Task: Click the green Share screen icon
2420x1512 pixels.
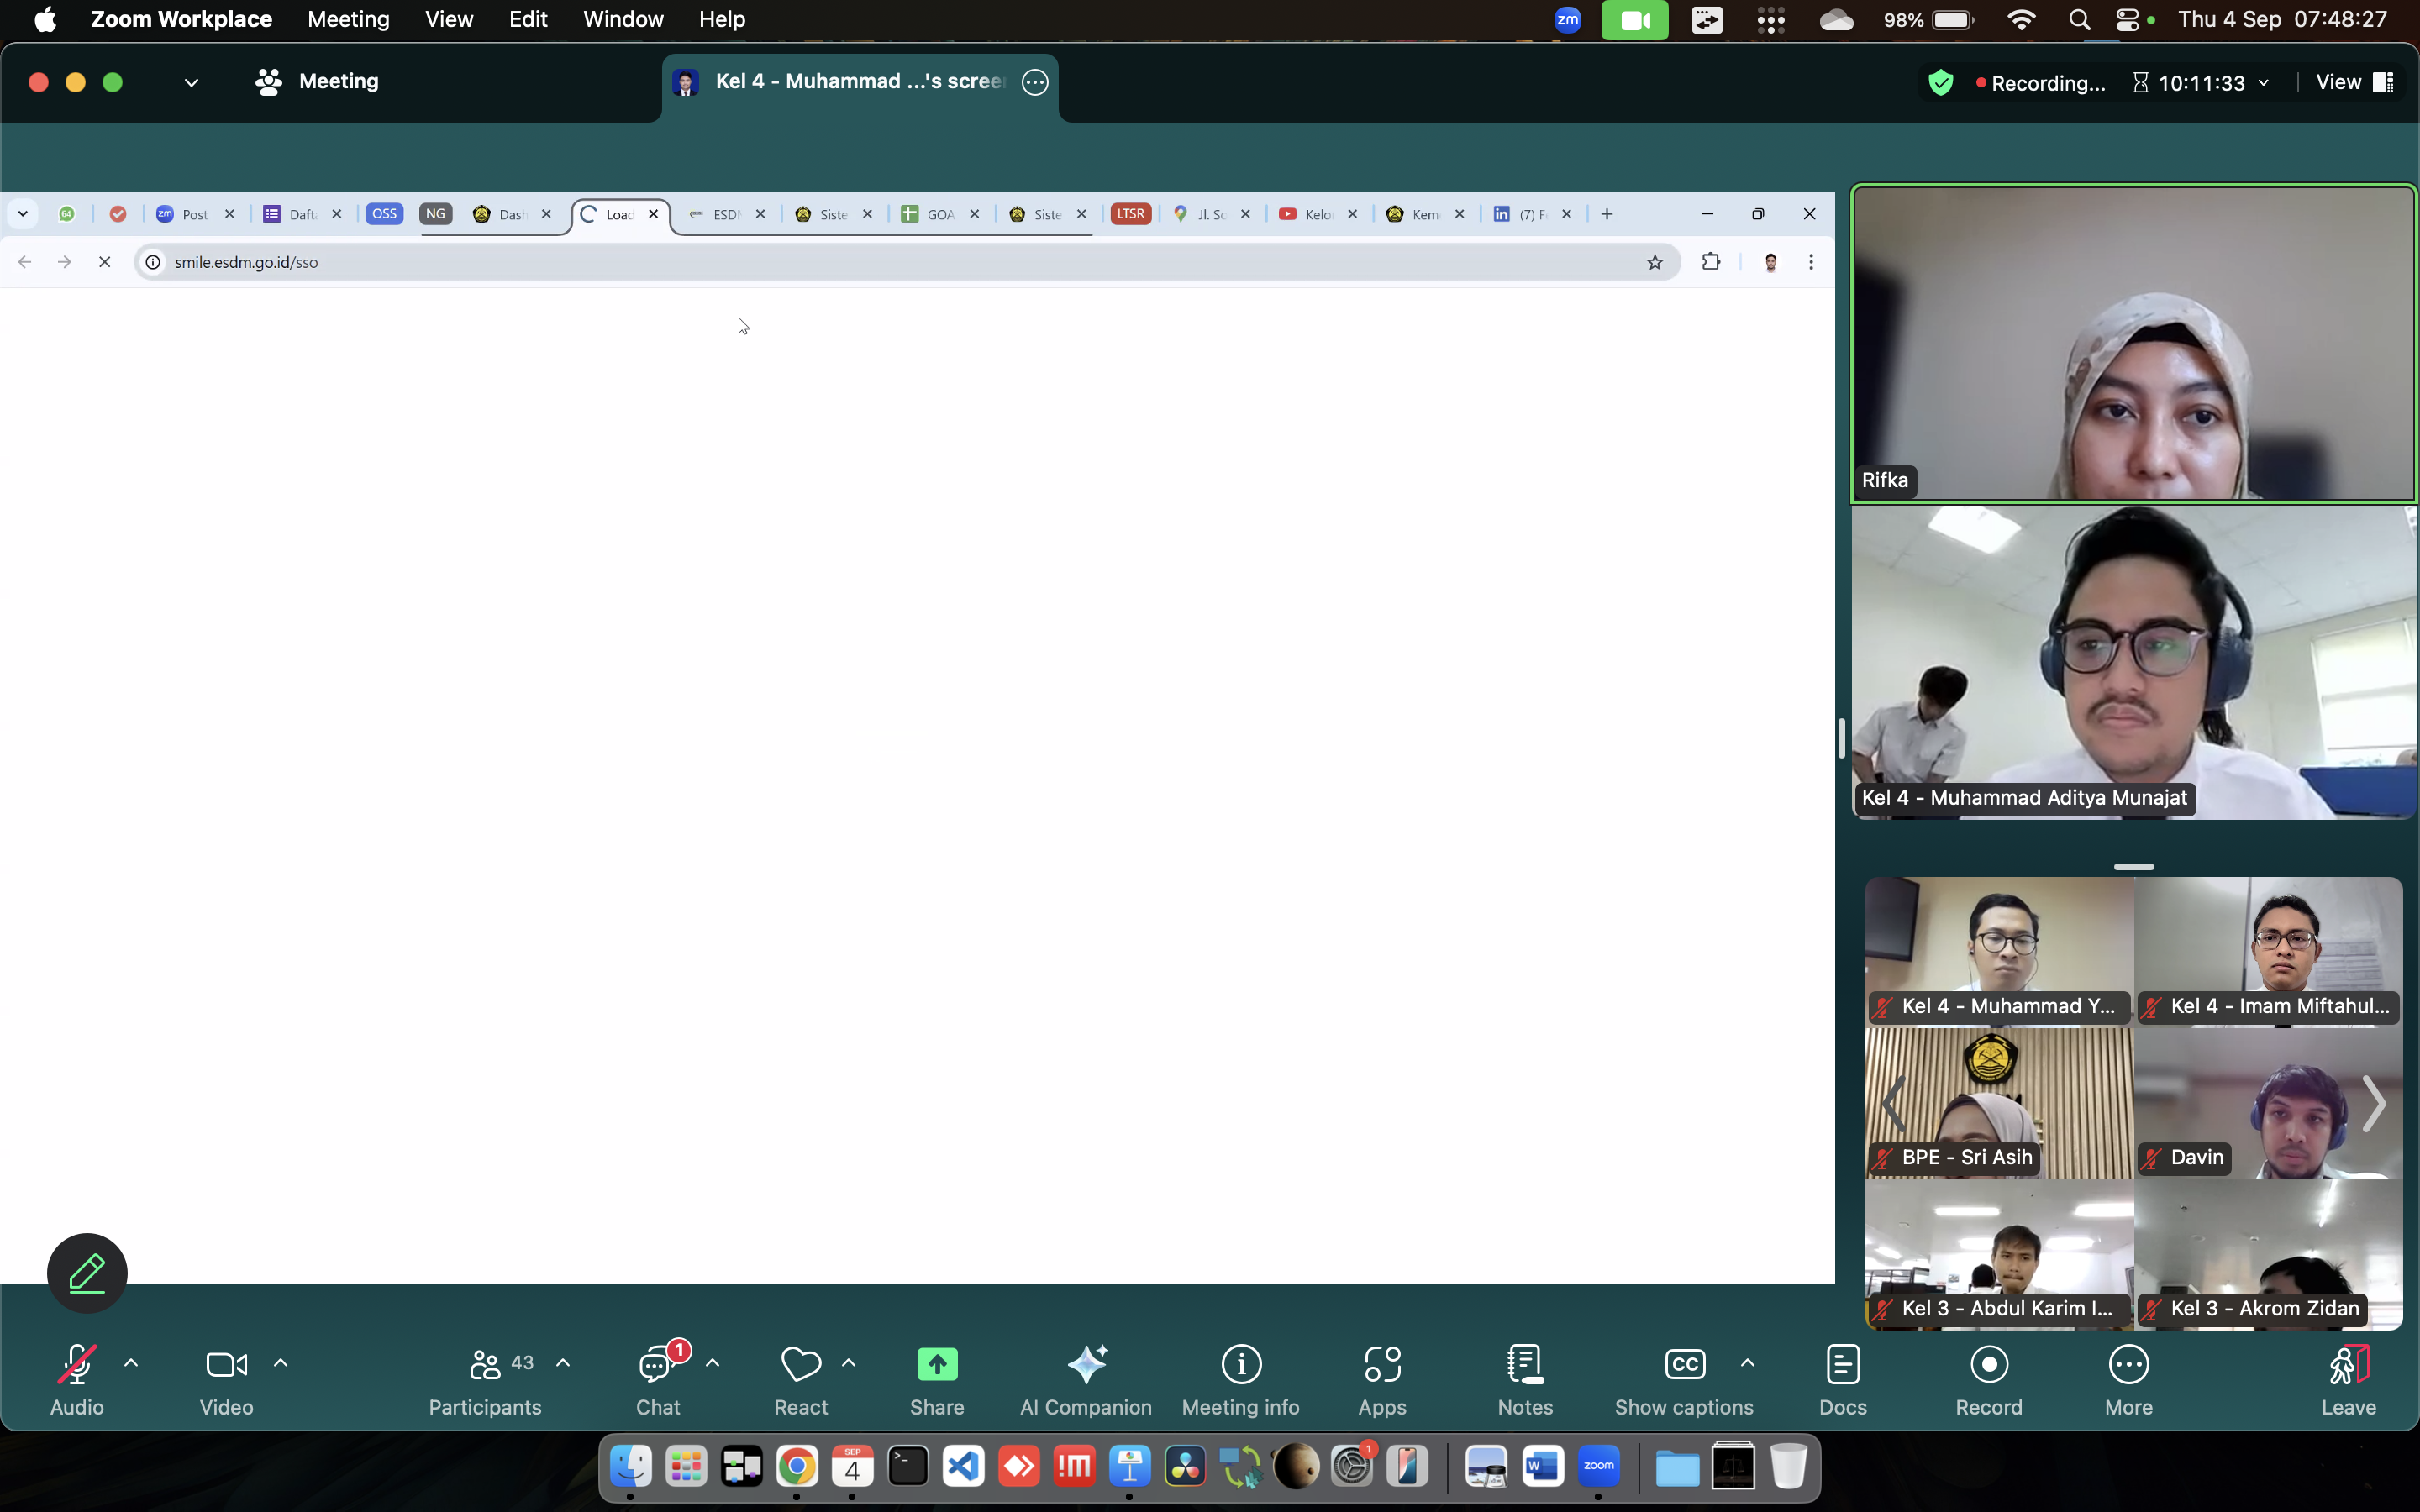Action: (x=936, y=1364)
